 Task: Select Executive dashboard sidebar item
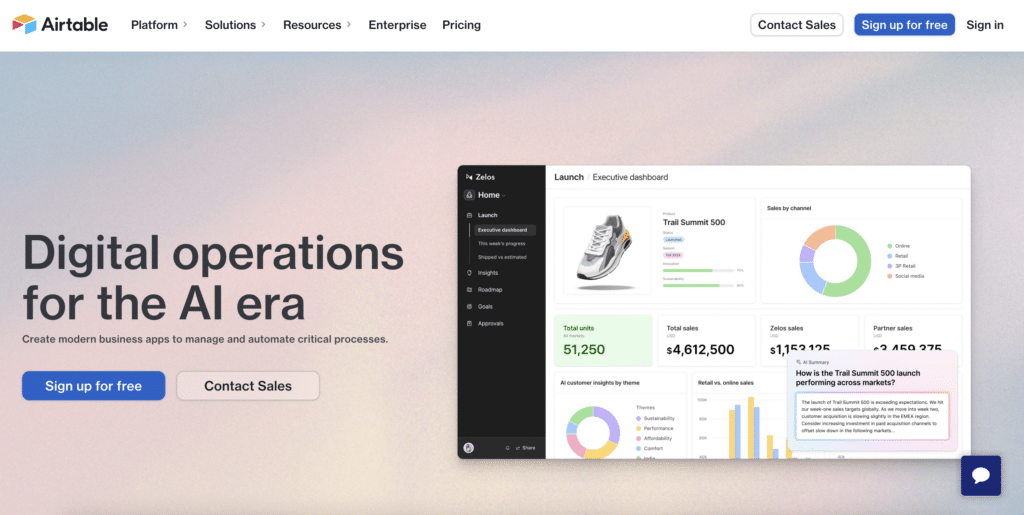505,230
